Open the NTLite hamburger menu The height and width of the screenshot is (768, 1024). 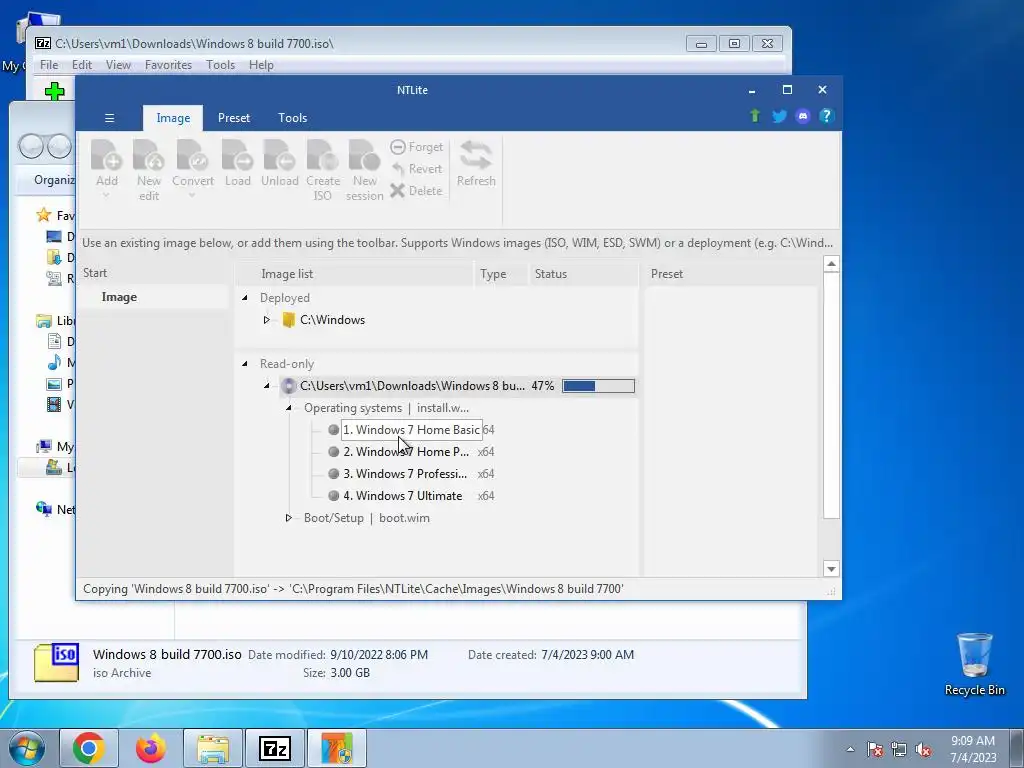tap(109, 118)
